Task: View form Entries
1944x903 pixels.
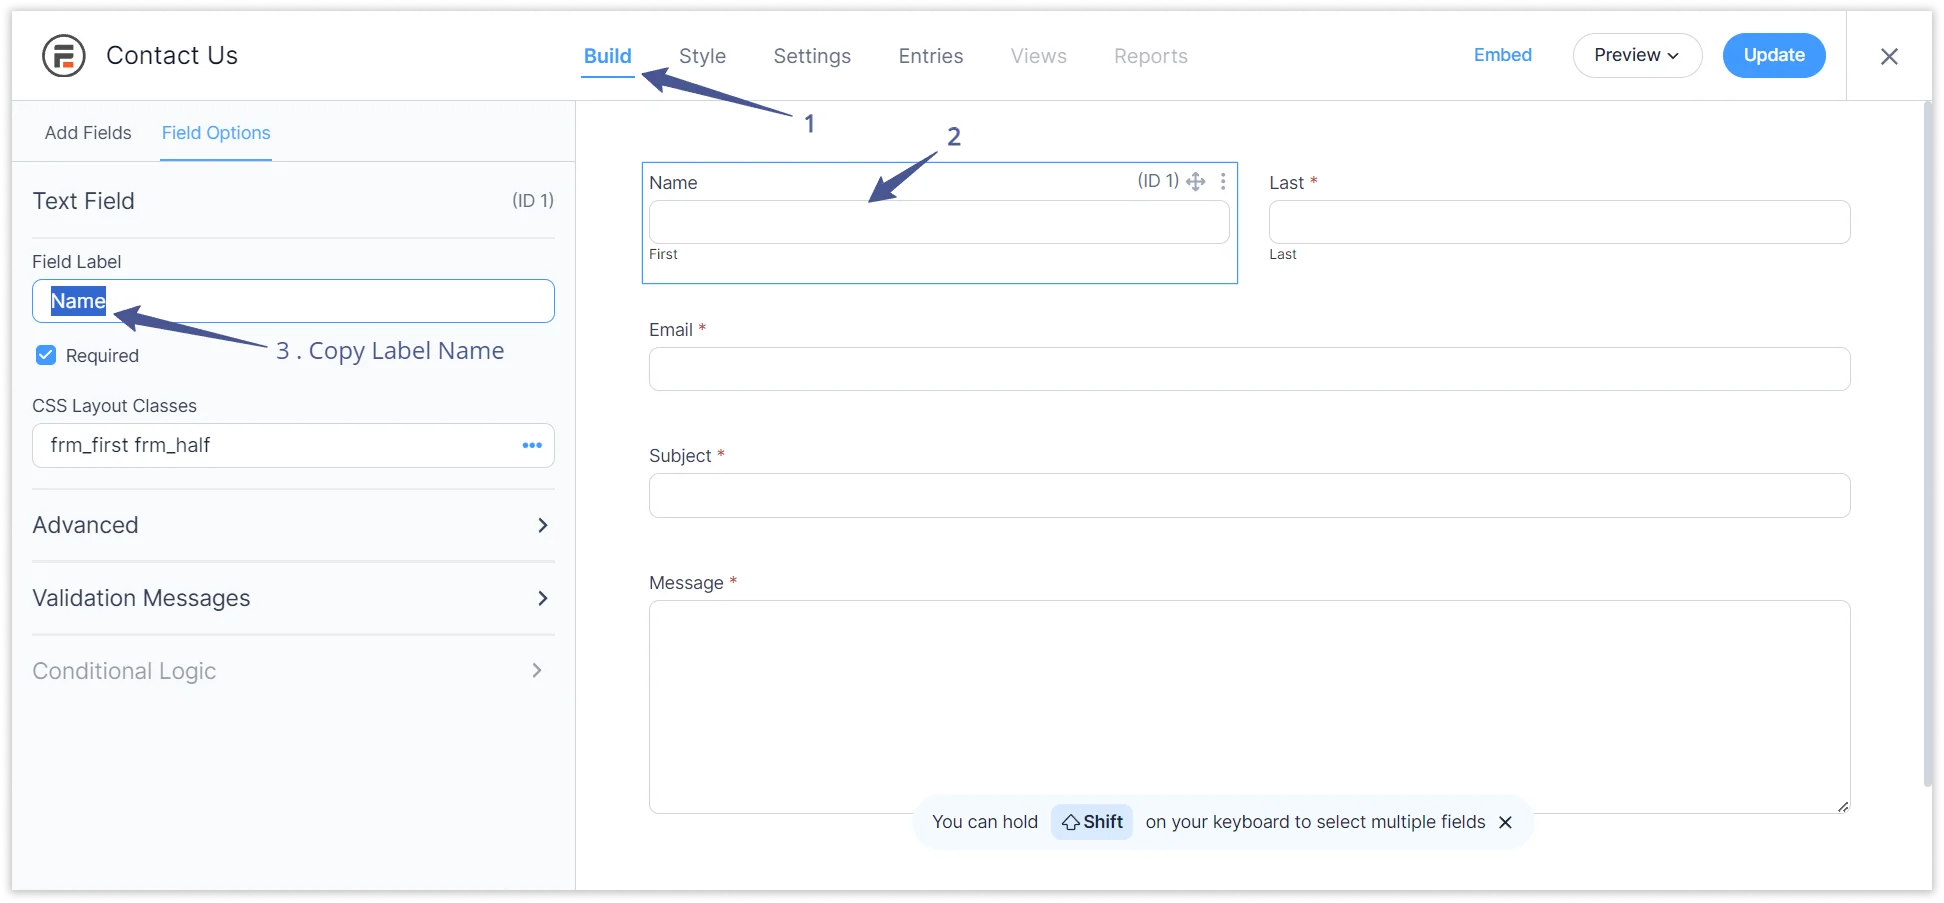Action: click(930, 56)
